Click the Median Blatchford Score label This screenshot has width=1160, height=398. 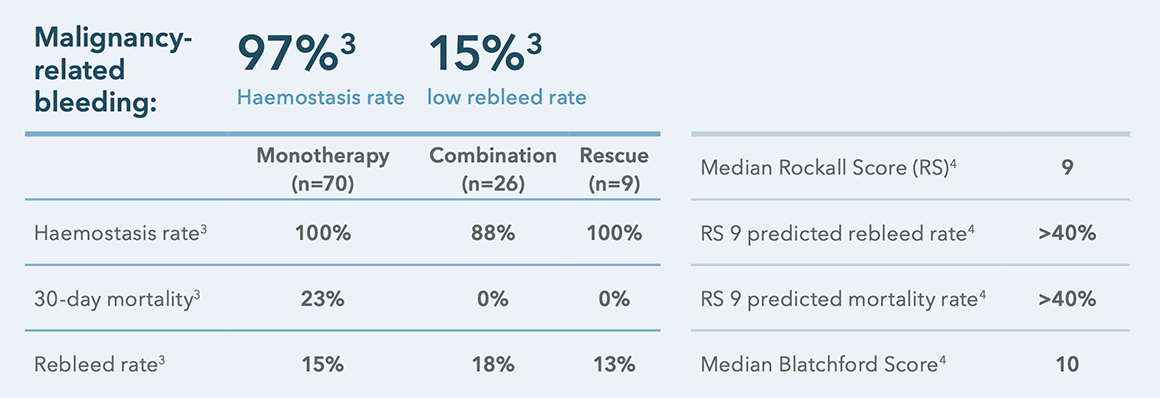pyautogui.click(x=823, y=365)
